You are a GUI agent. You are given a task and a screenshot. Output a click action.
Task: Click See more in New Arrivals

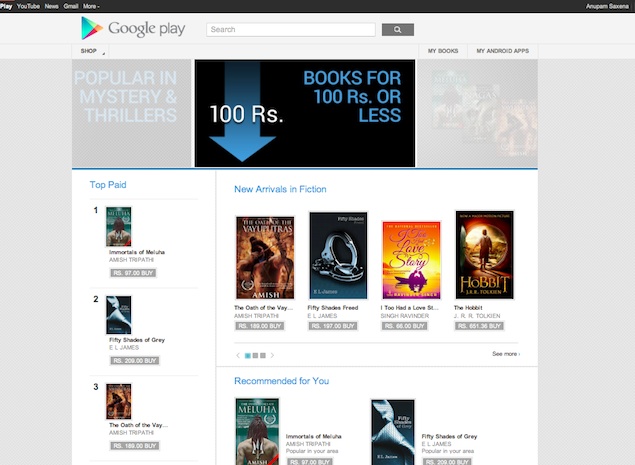[506, 354]
